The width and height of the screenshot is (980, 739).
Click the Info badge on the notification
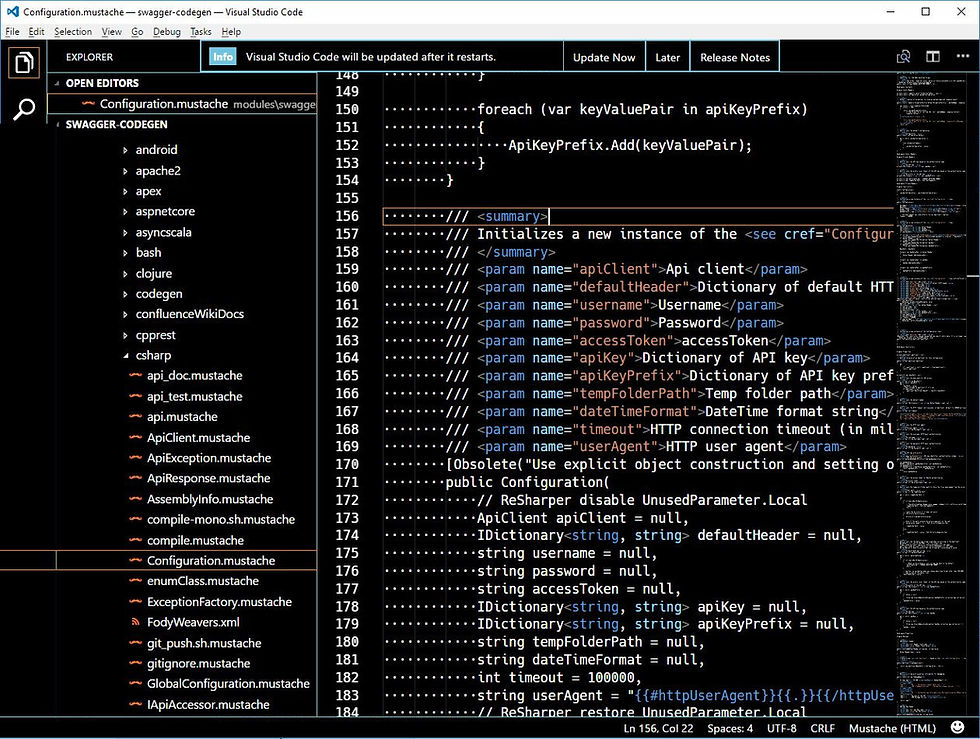click(222, 57)
